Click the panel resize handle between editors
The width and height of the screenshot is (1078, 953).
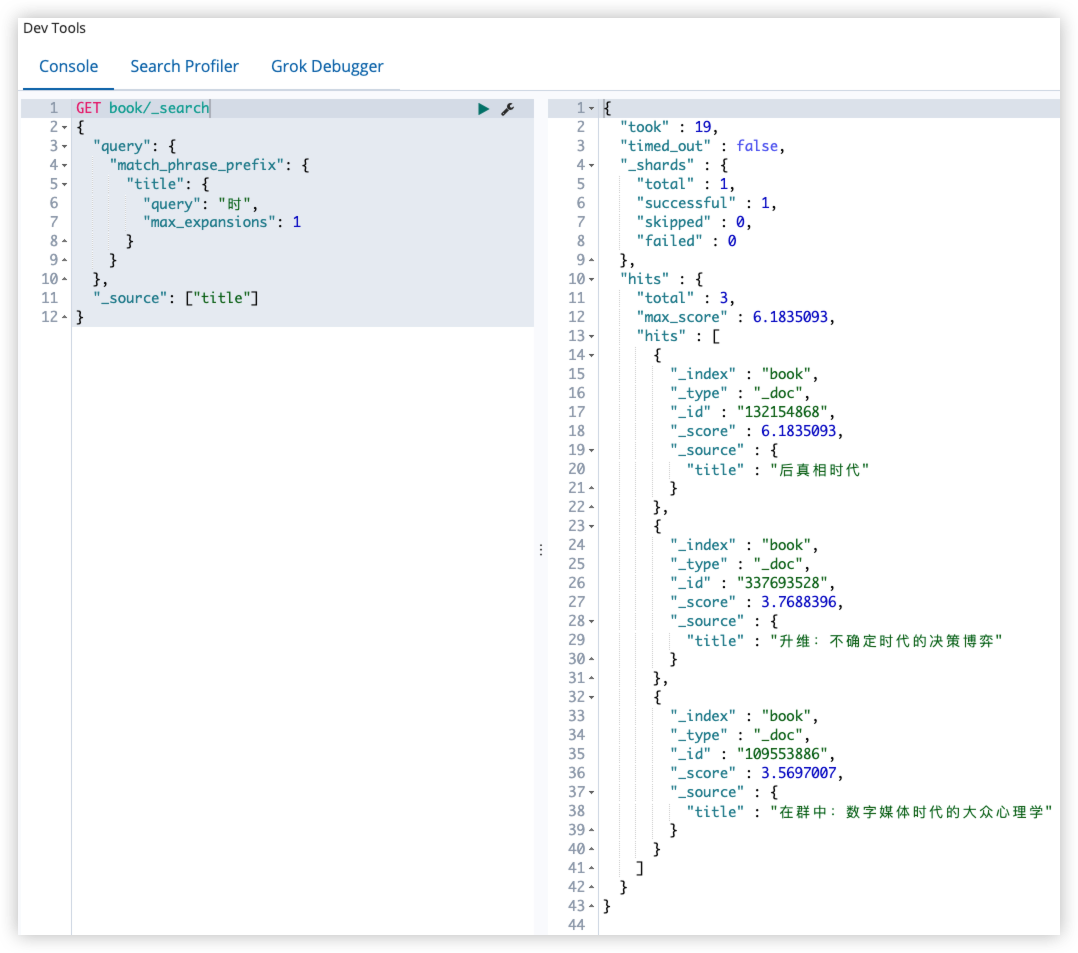click(x=541, y=549)
